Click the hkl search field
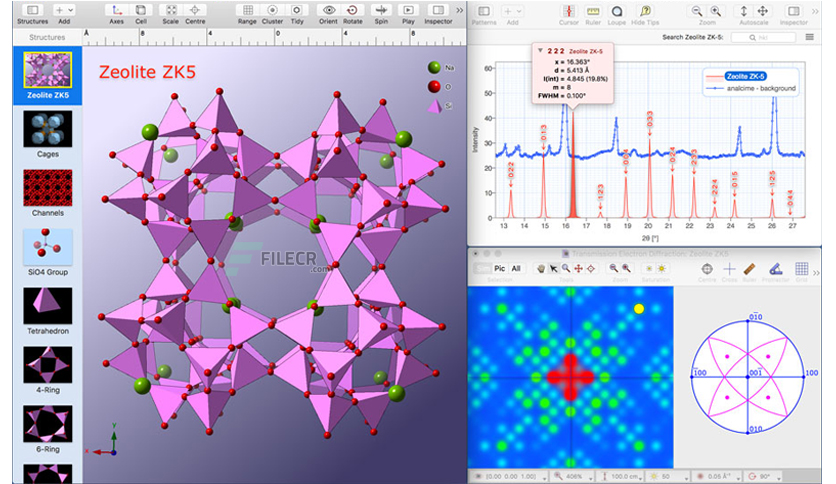The width and height of the screenshot is (836, 484). pyautogui.click(x=763, y=37)
